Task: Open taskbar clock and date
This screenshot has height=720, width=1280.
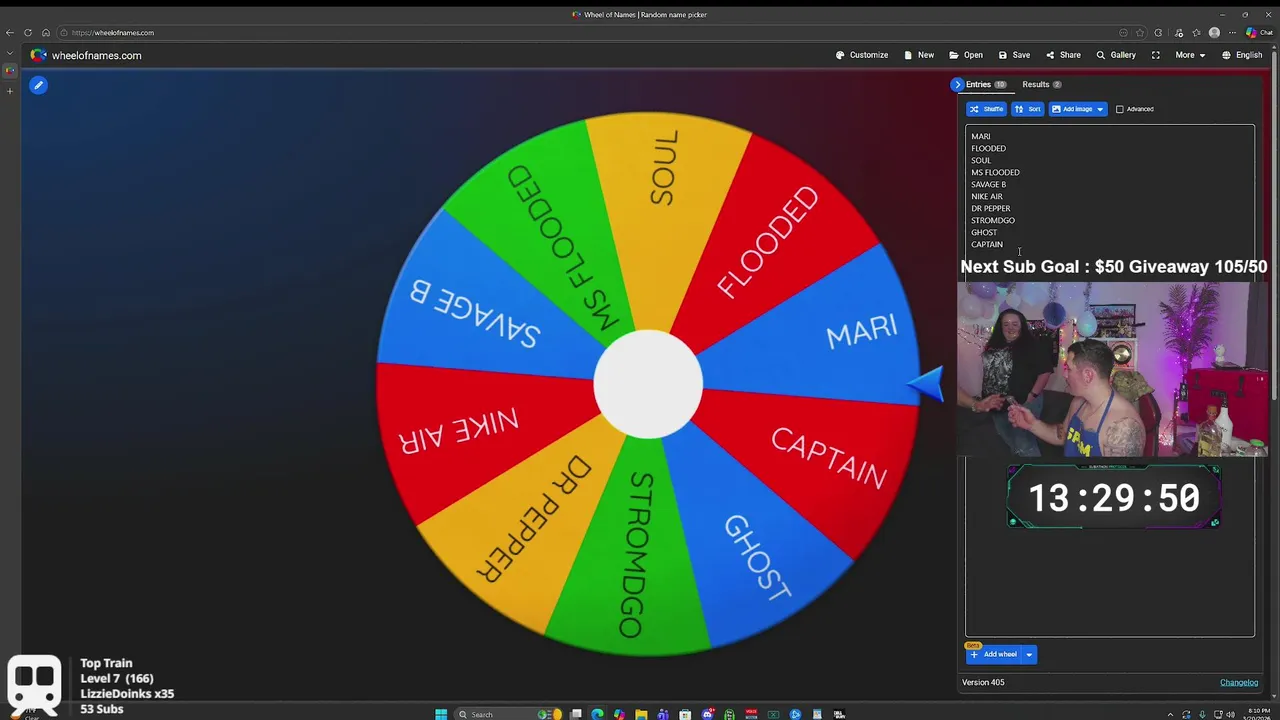Action: click(x=1258, y=714)
